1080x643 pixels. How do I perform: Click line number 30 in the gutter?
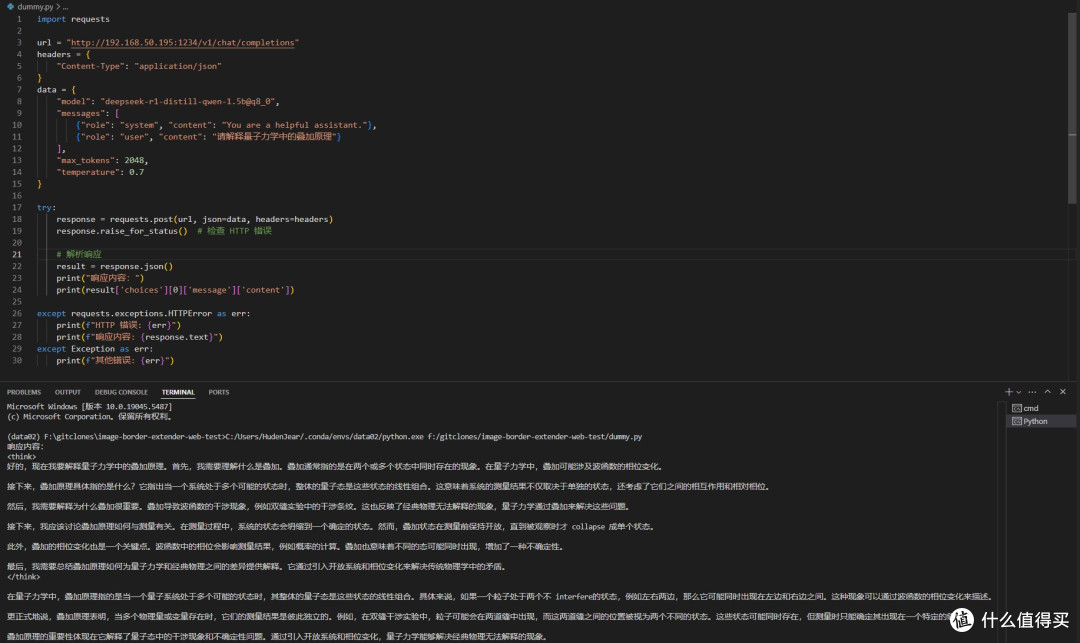[x=17, y=361]
